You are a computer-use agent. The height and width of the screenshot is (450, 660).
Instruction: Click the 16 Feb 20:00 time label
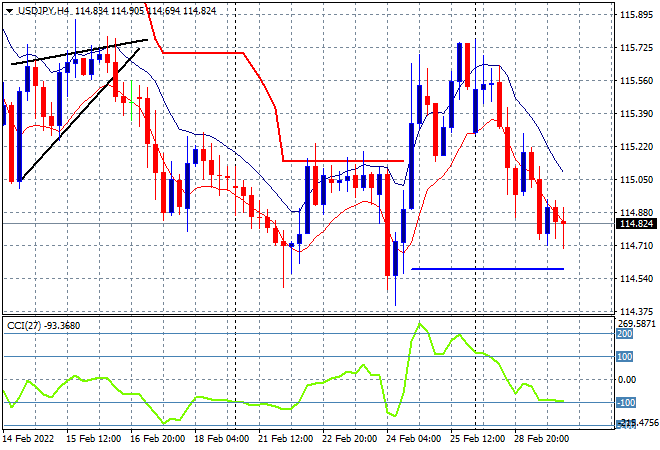(157, 439)
